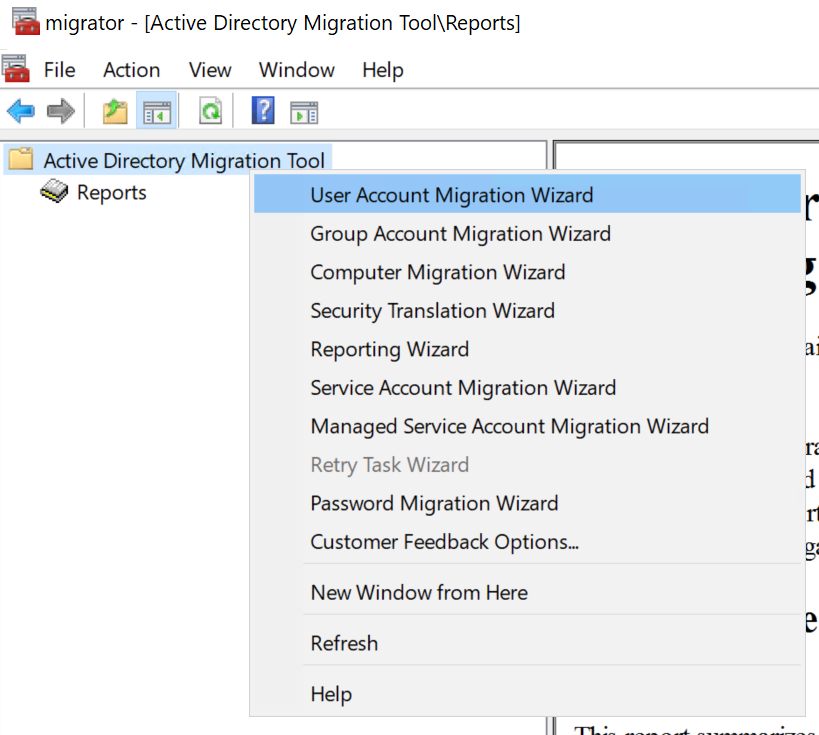The height and width of the screenshot is (735, 819).
Task: Toggle the Show/Hide Action Pane icon
Action: click(304, 112)
